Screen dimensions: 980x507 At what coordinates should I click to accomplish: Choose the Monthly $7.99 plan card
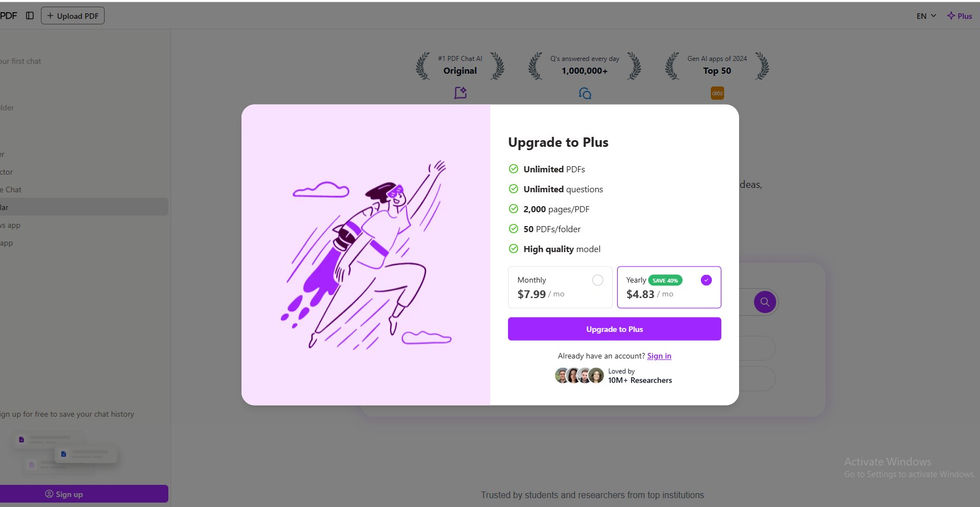[560, 288]
